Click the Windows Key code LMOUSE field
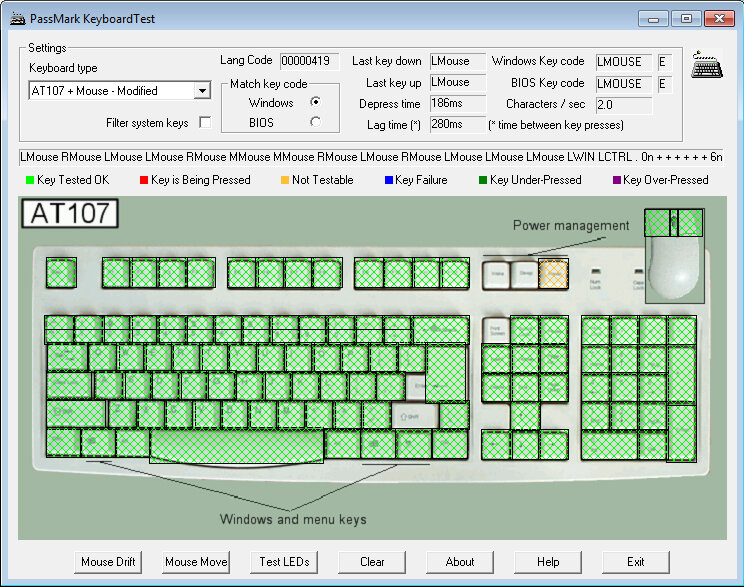The image size is (744, 587). coord(624,62)
